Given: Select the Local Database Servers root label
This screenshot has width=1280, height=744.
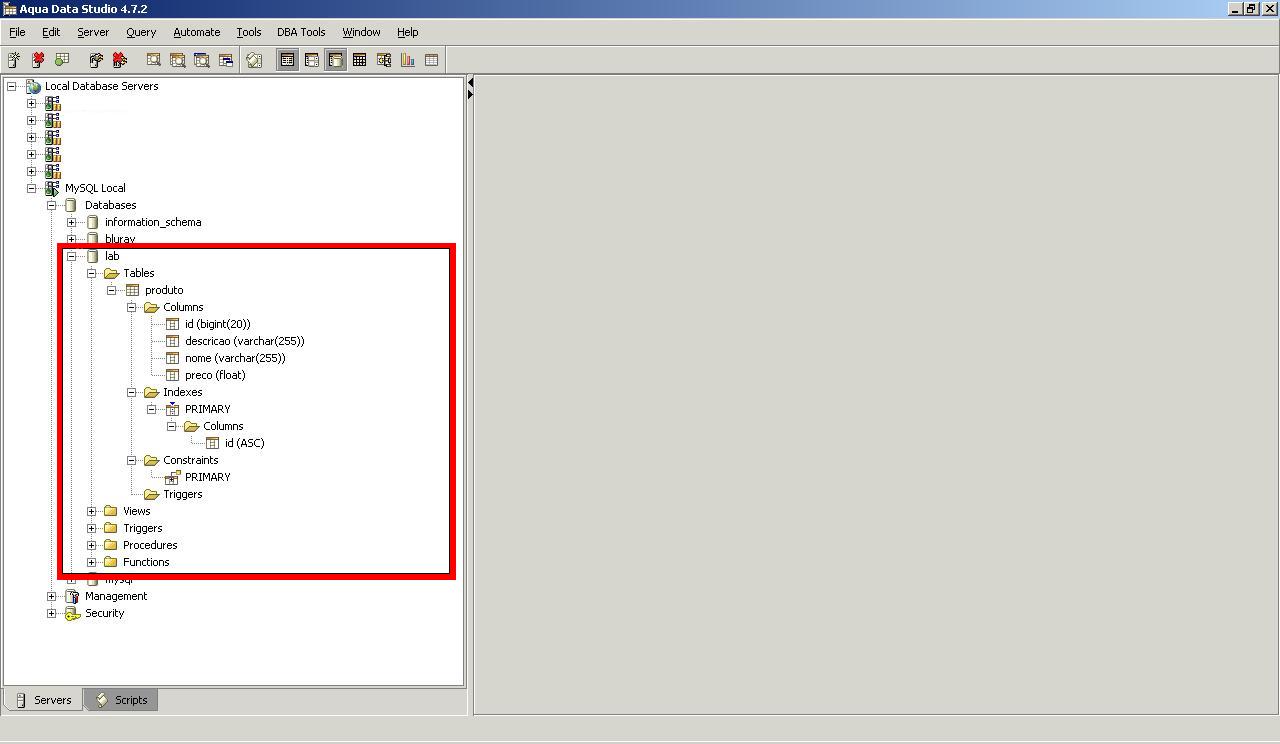Looking at the screenshot, I should [x=101, y=86].
